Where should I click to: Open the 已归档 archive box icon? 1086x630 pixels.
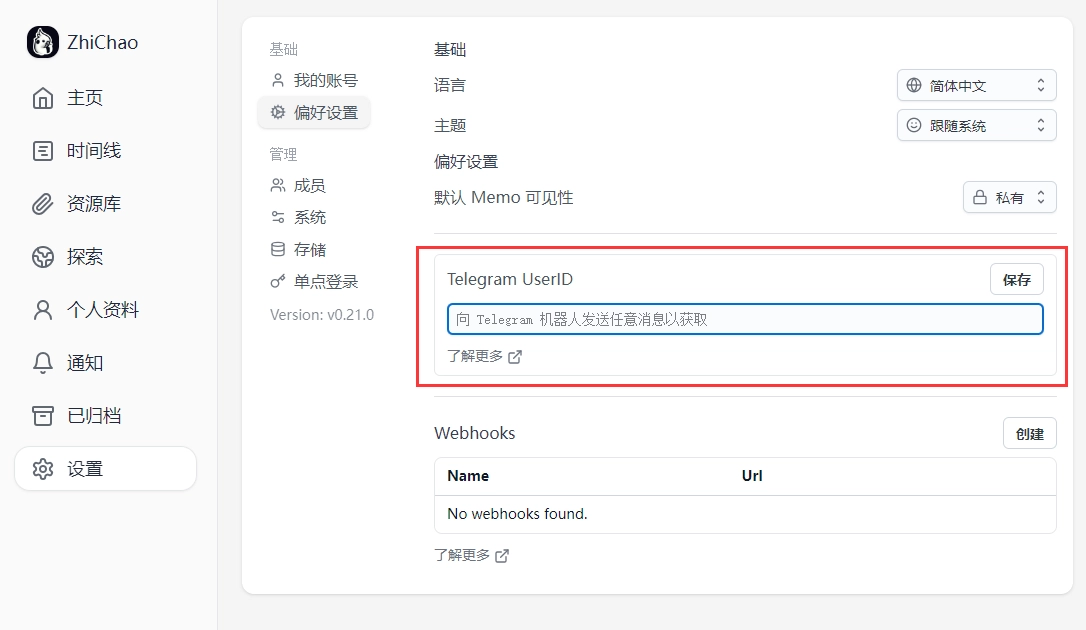41,415
